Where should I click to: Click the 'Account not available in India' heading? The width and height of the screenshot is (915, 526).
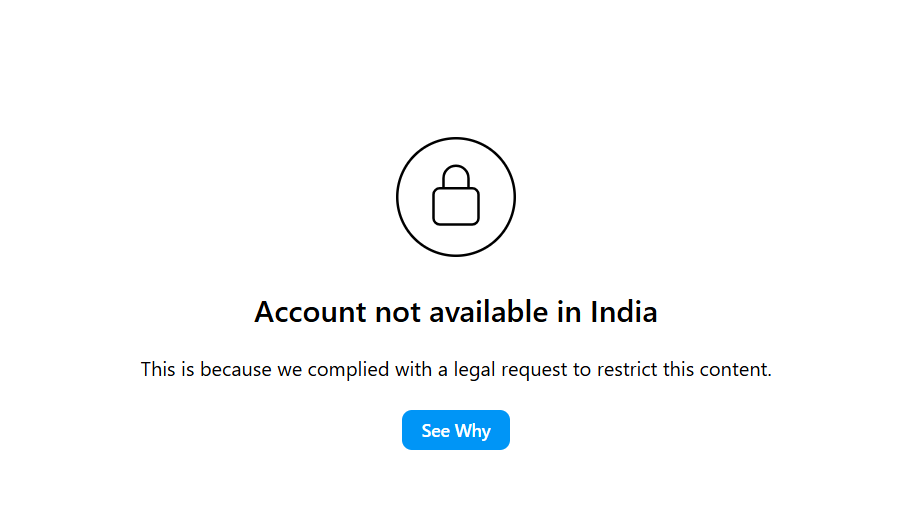456,312
